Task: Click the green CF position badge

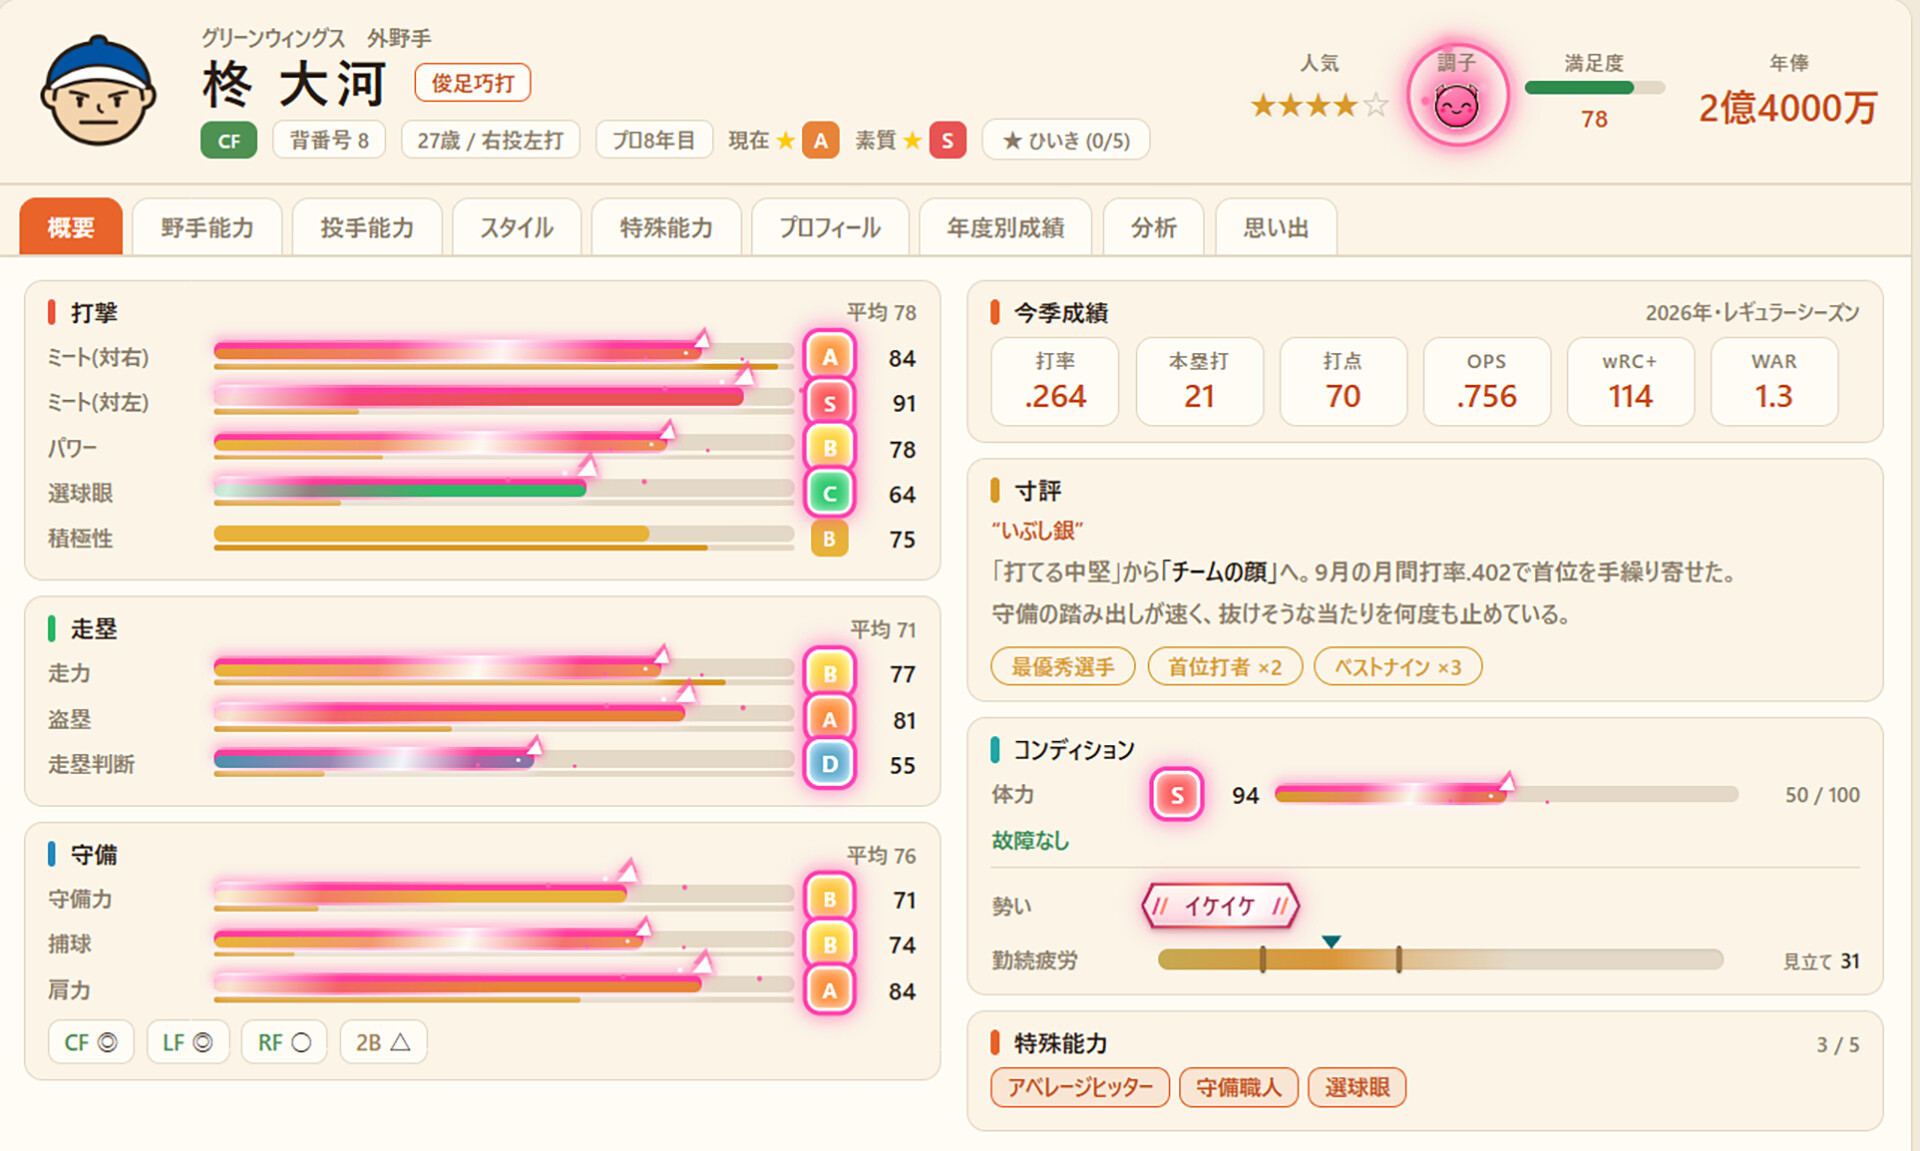Action: coord(229,140)
